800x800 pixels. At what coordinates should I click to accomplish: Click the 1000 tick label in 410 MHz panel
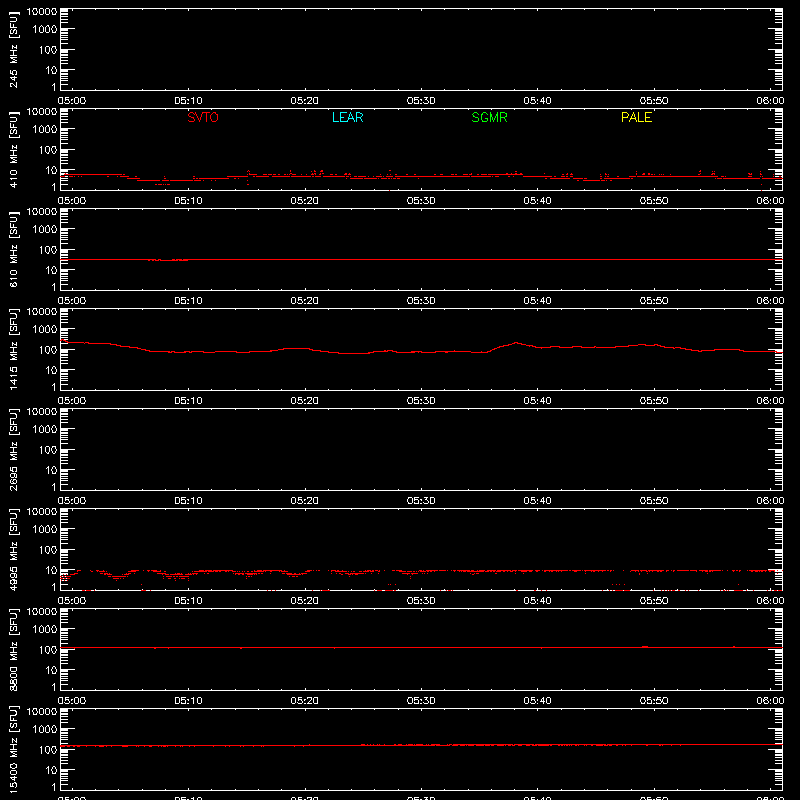[x=45, y=129]
